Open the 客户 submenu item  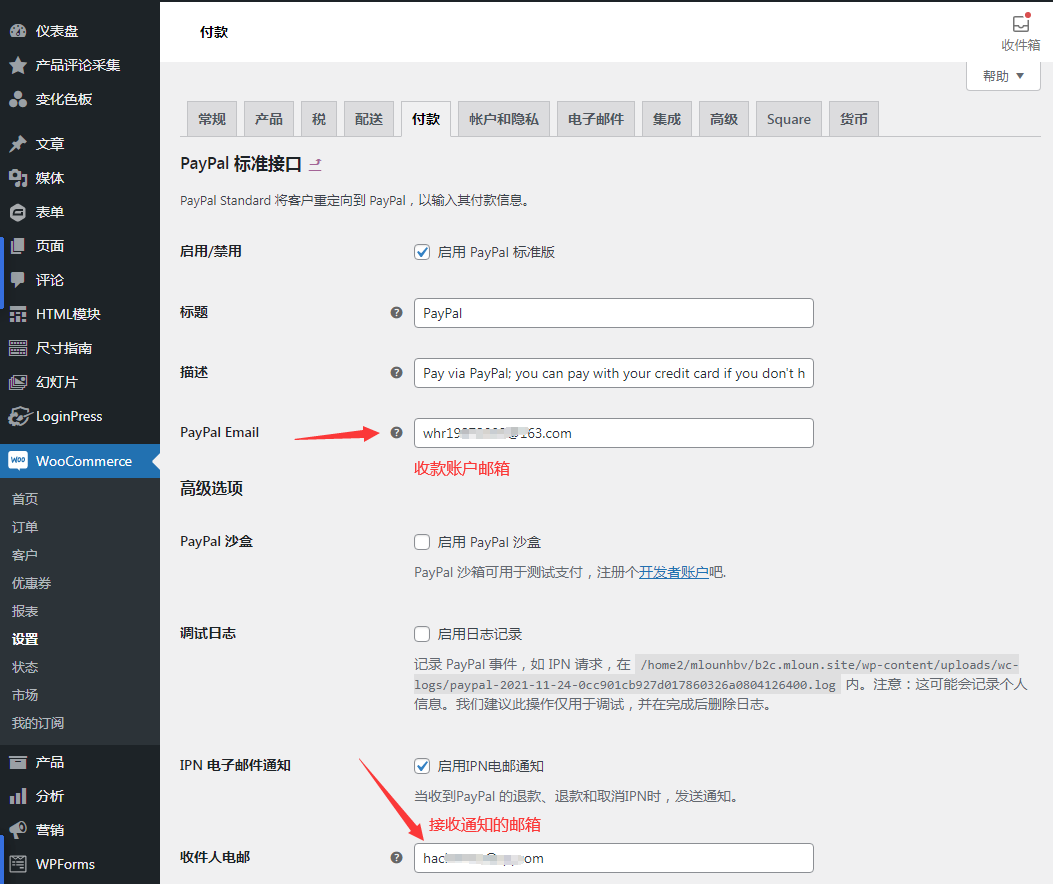pos(26,555)
